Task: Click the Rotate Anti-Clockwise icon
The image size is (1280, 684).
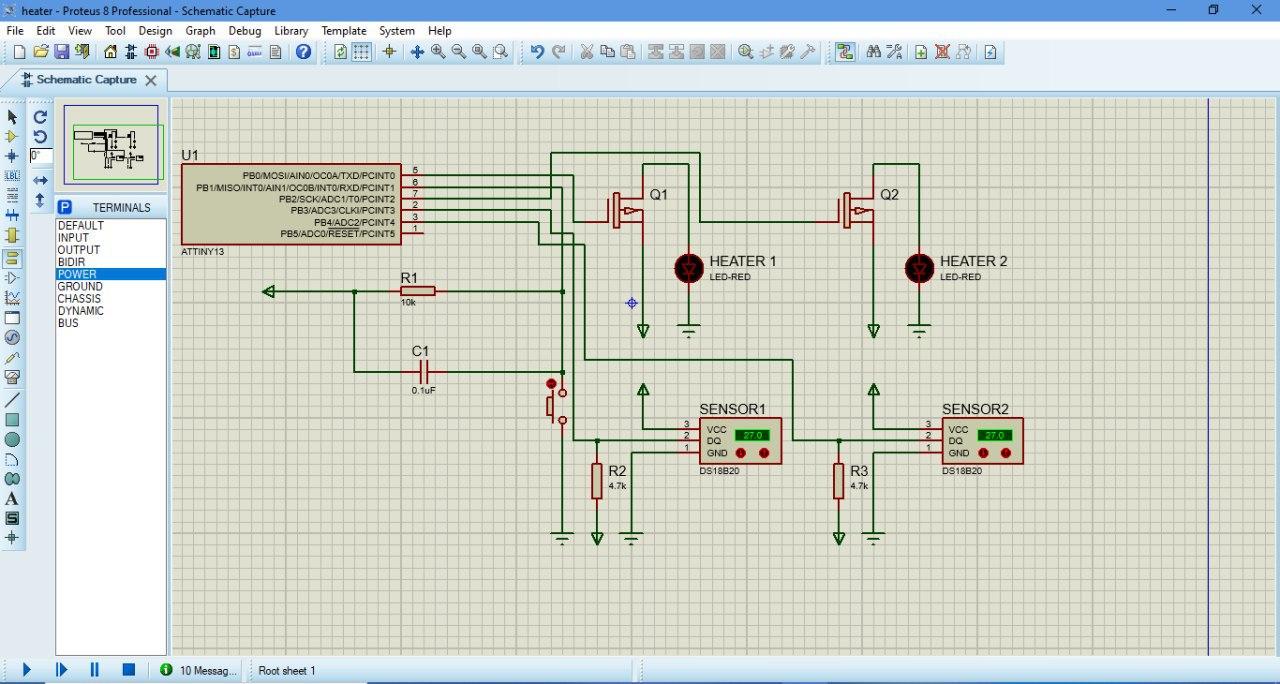Action: [x=40, y=136]
